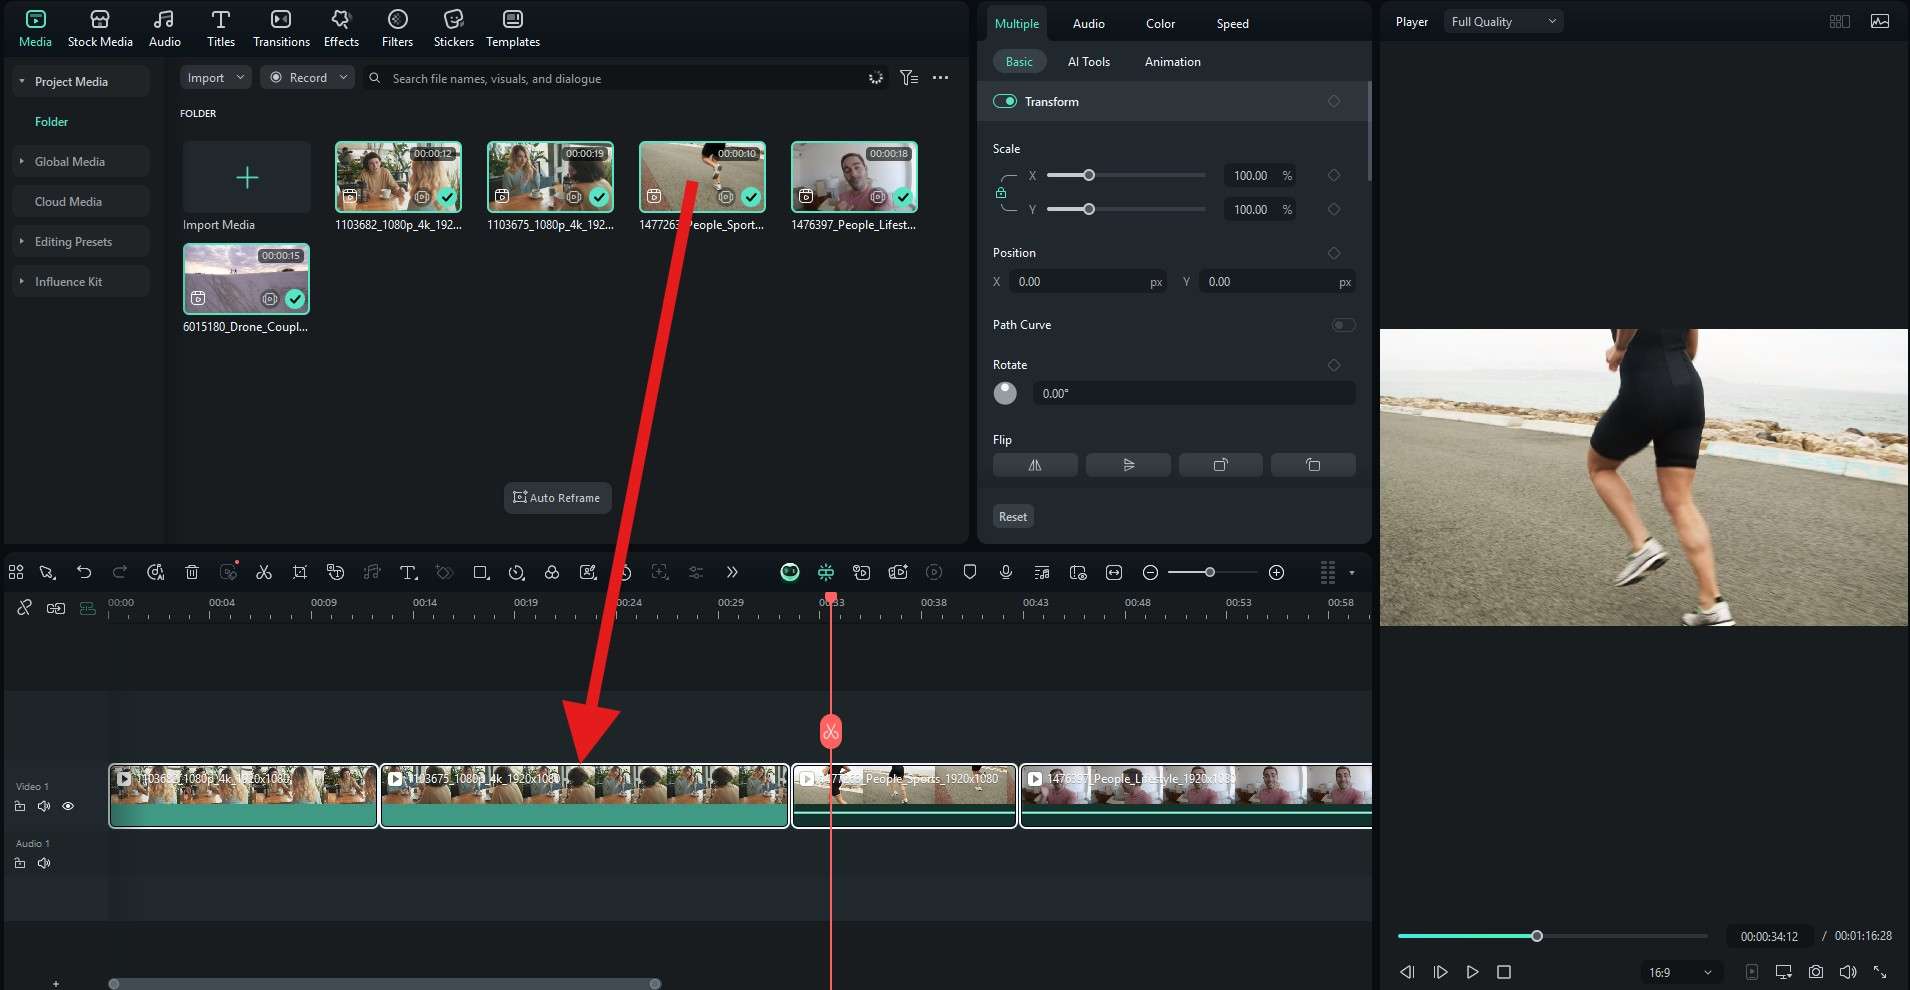Select the 6015180_Drone_Coupl thumbnail

tap(246, 278)
